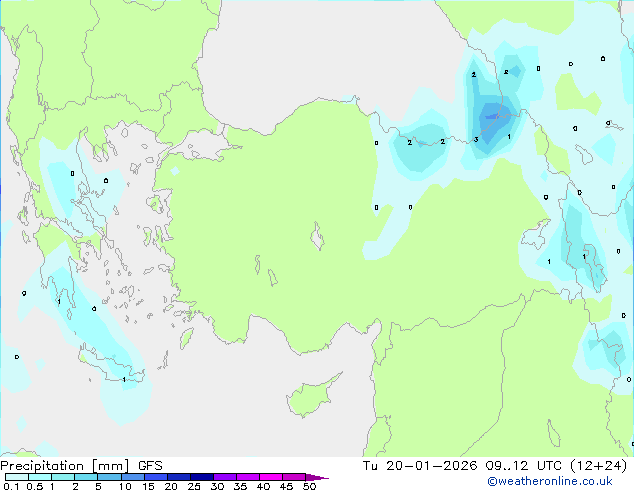Pick the legend swatch between 15 and 20

[156, 477]
